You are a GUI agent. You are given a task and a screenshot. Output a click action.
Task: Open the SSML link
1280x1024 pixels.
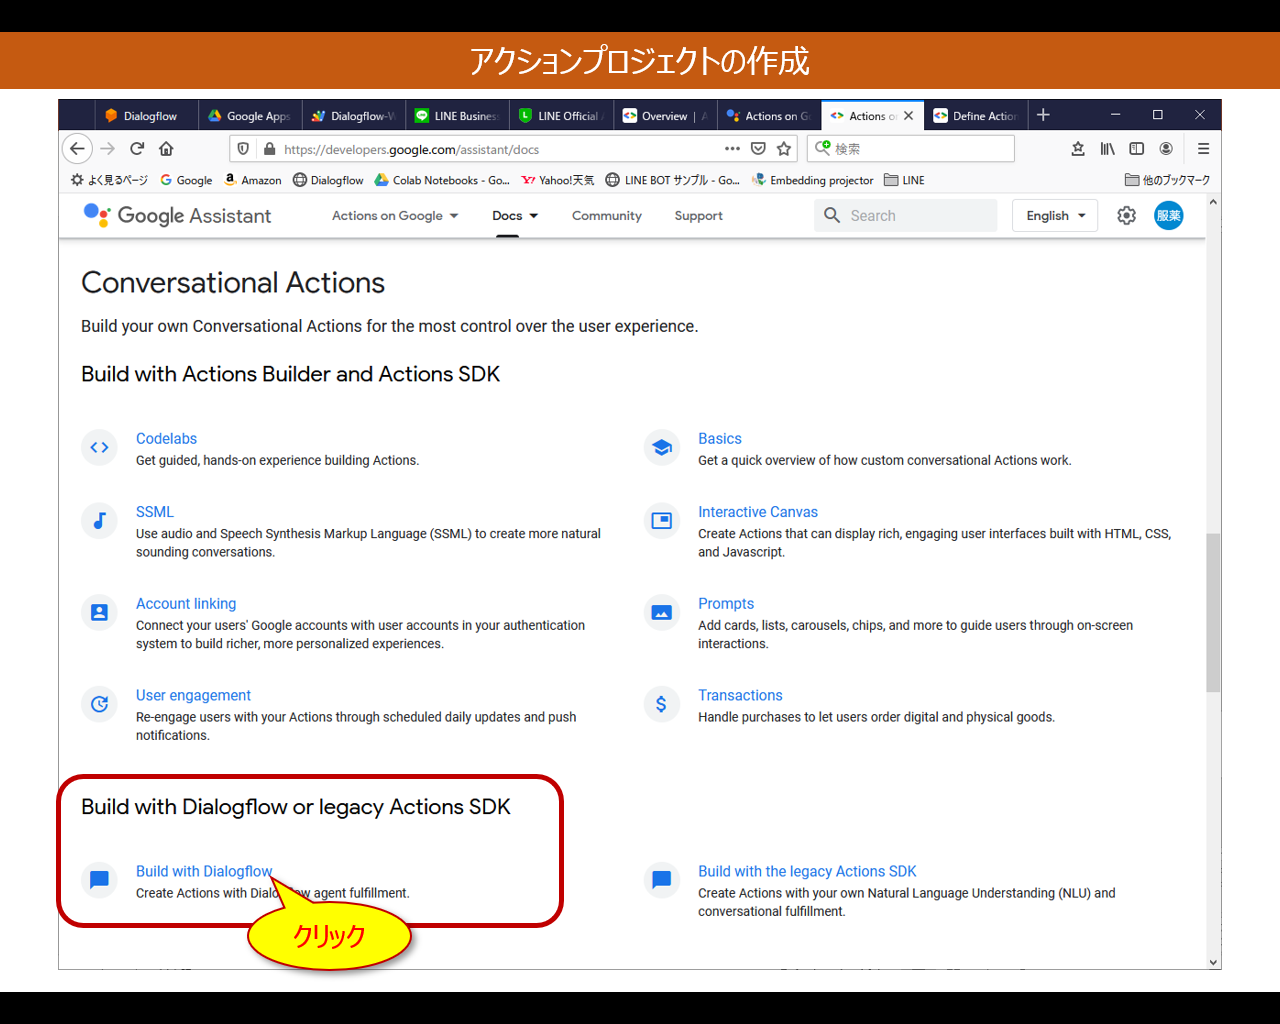pos(155,512)
